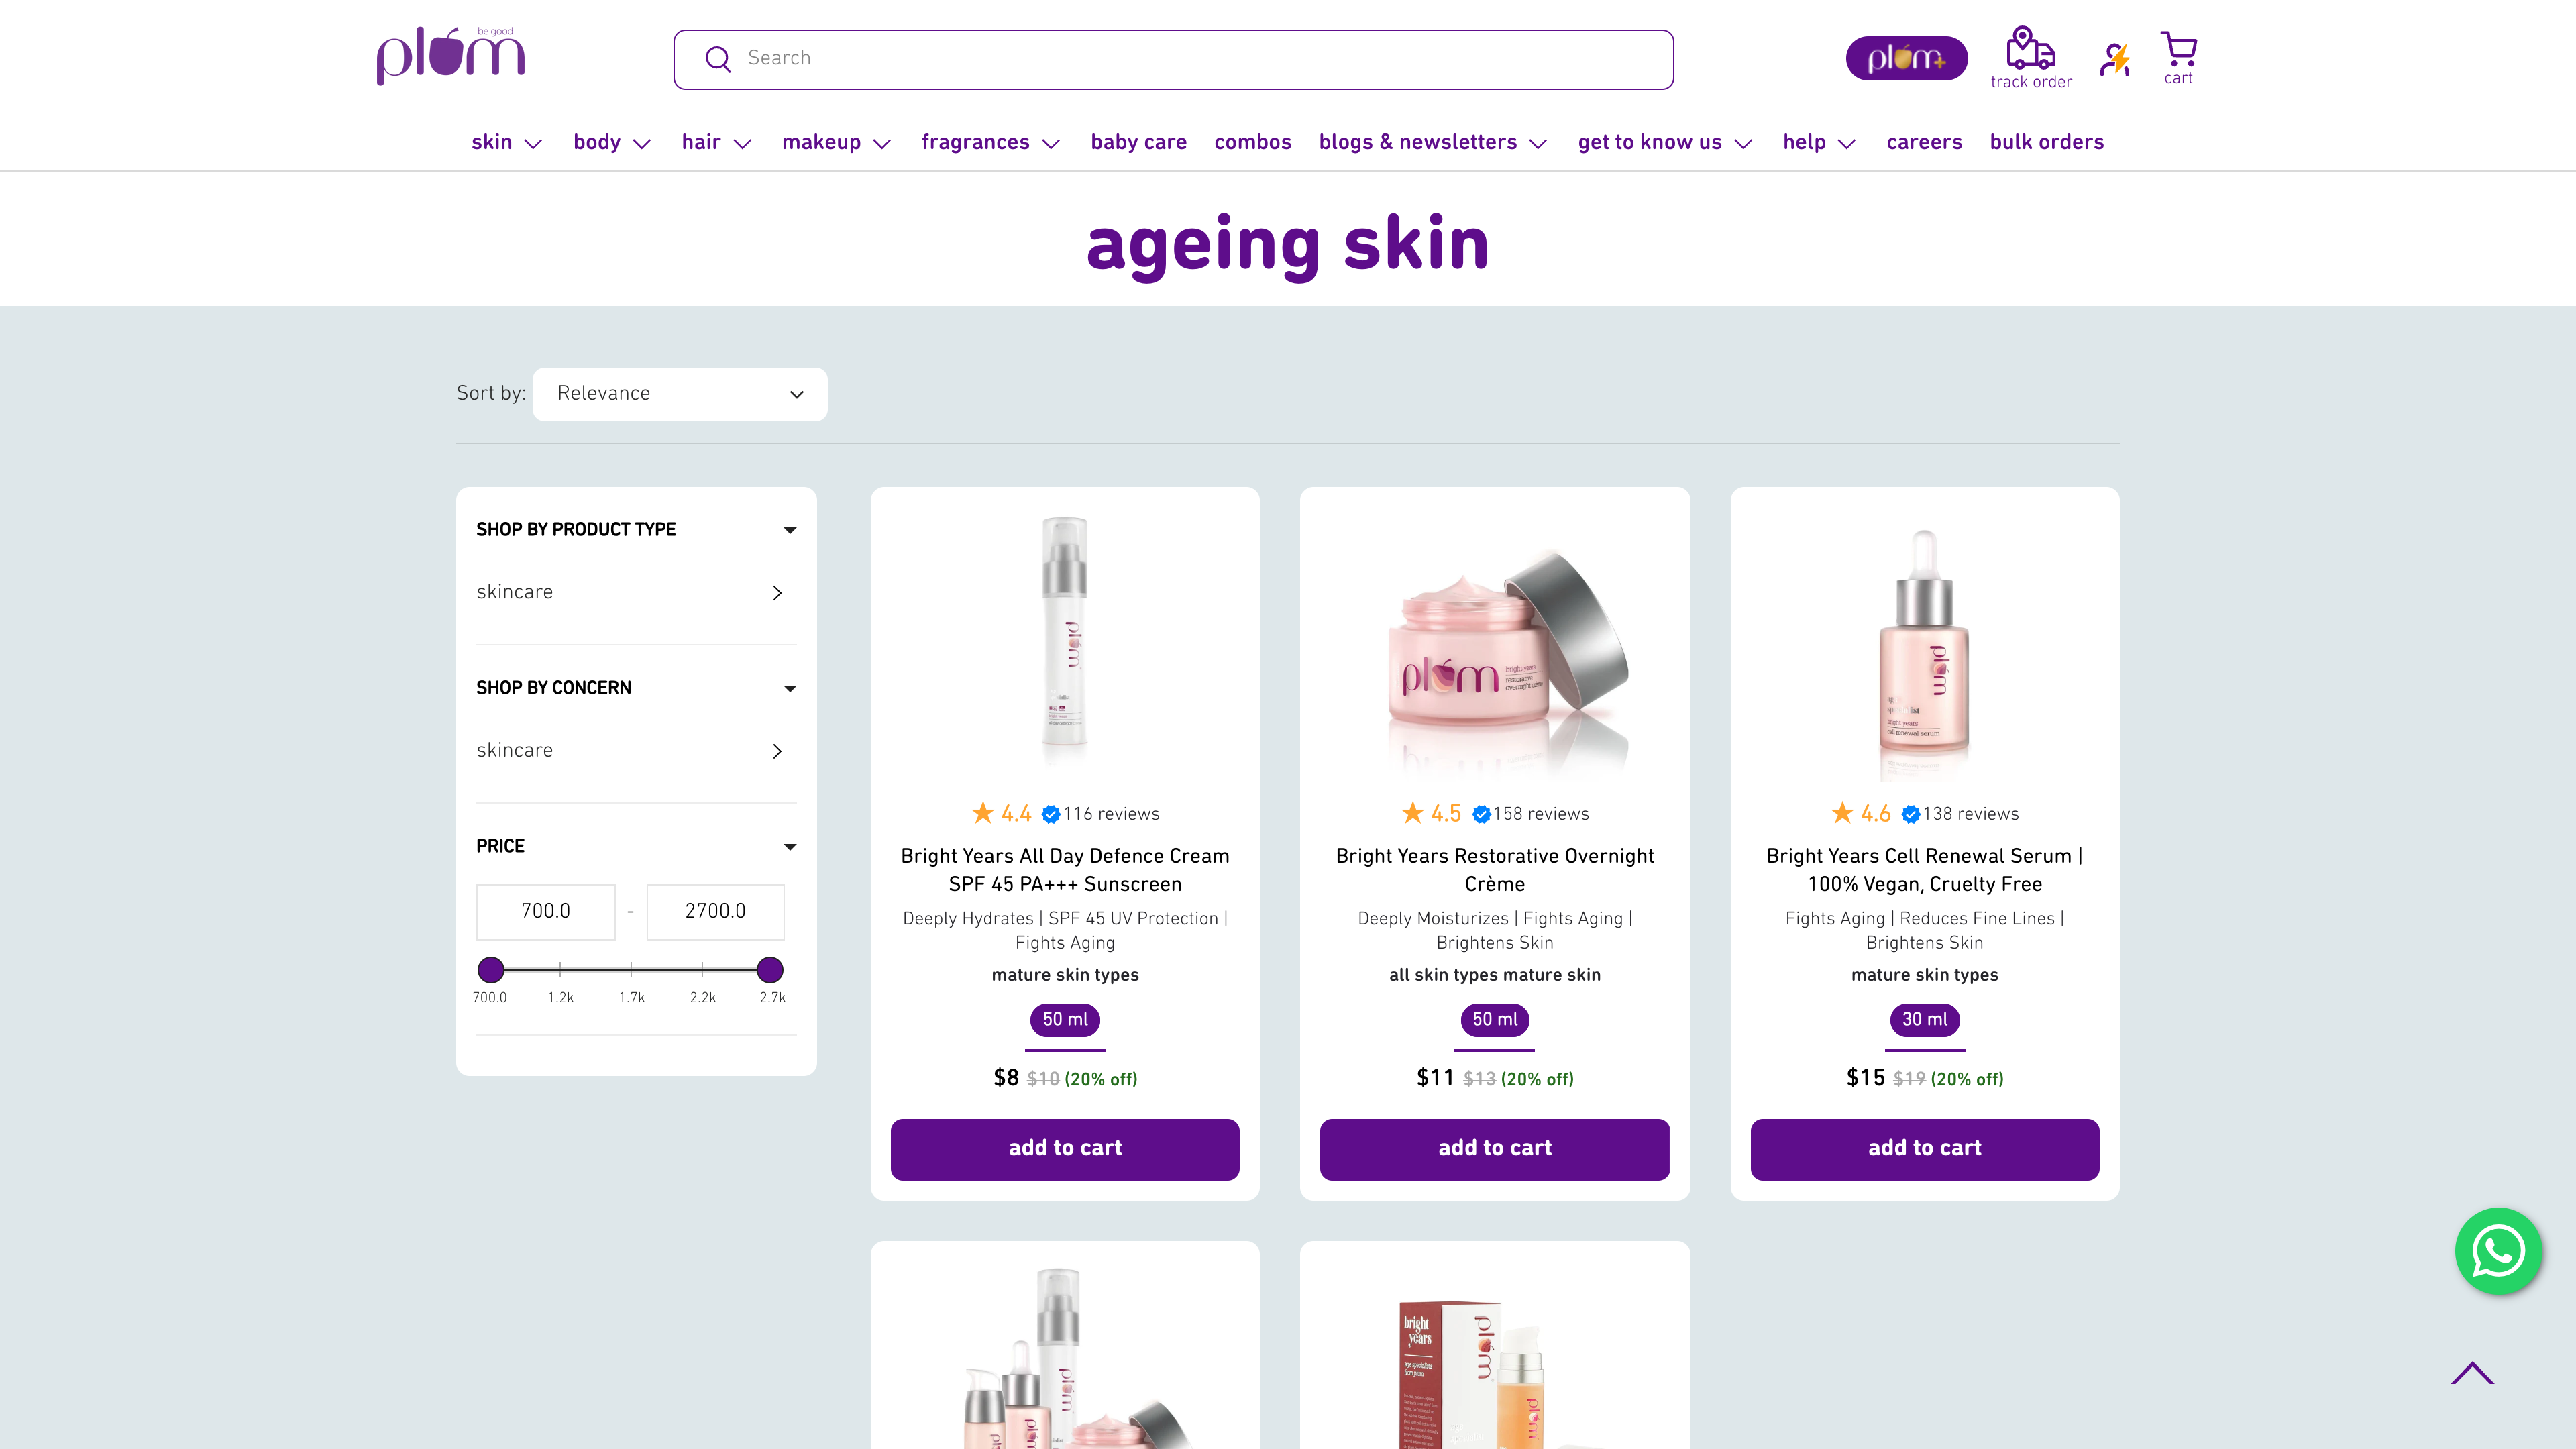Open WhatsApp chat bubble
The width and height of the screenshot is (2576, 1449).
[x=2498, y=1251]
